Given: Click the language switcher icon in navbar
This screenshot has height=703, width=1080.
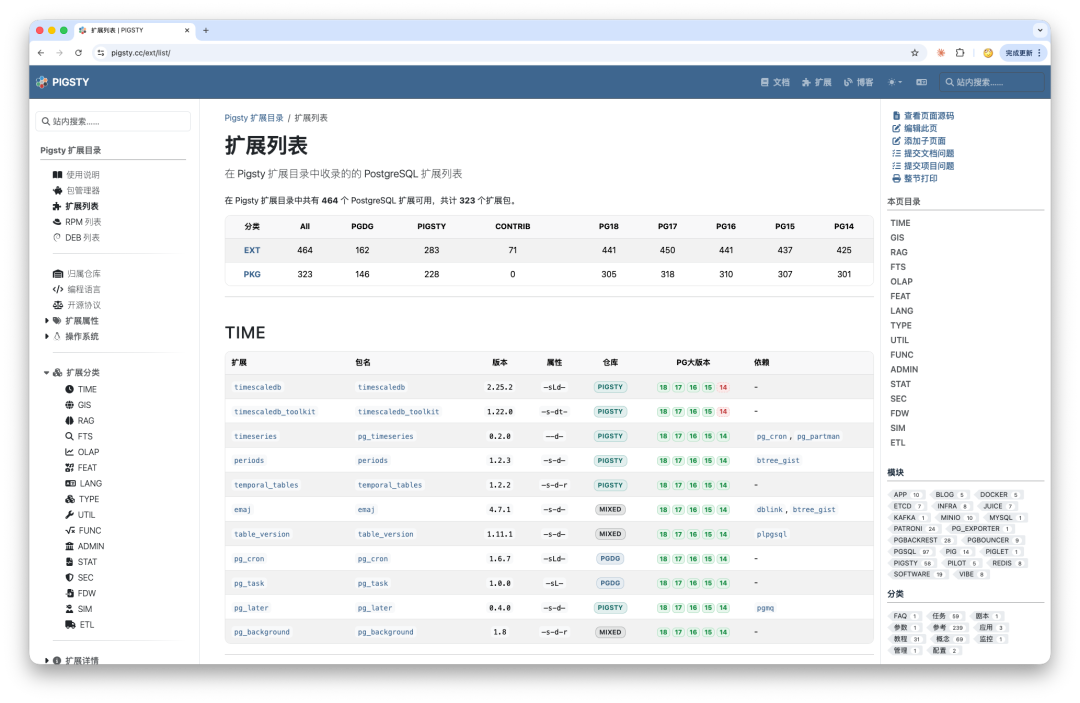Looking at the screenshot, I should tap(922, 82).
